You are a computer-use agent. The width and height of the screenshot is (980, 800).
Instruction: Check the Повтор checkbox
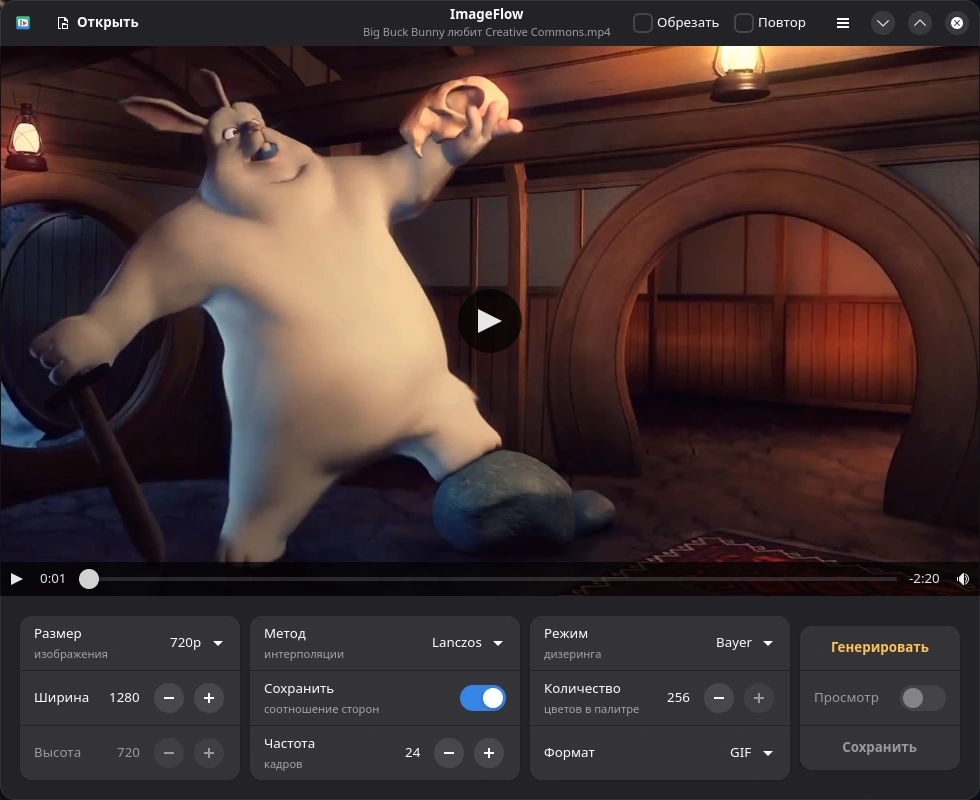(x=744, y=22)
